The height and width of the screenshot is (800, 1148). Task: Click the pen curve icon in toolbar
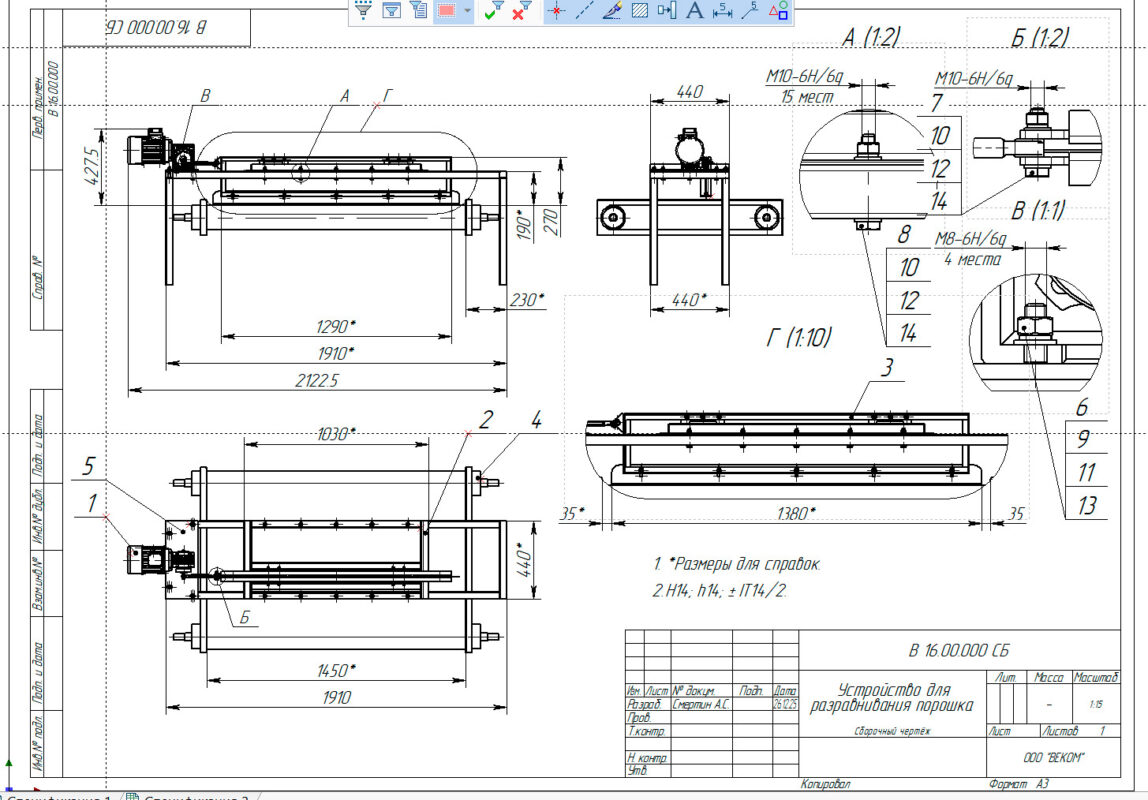[613, 11]
